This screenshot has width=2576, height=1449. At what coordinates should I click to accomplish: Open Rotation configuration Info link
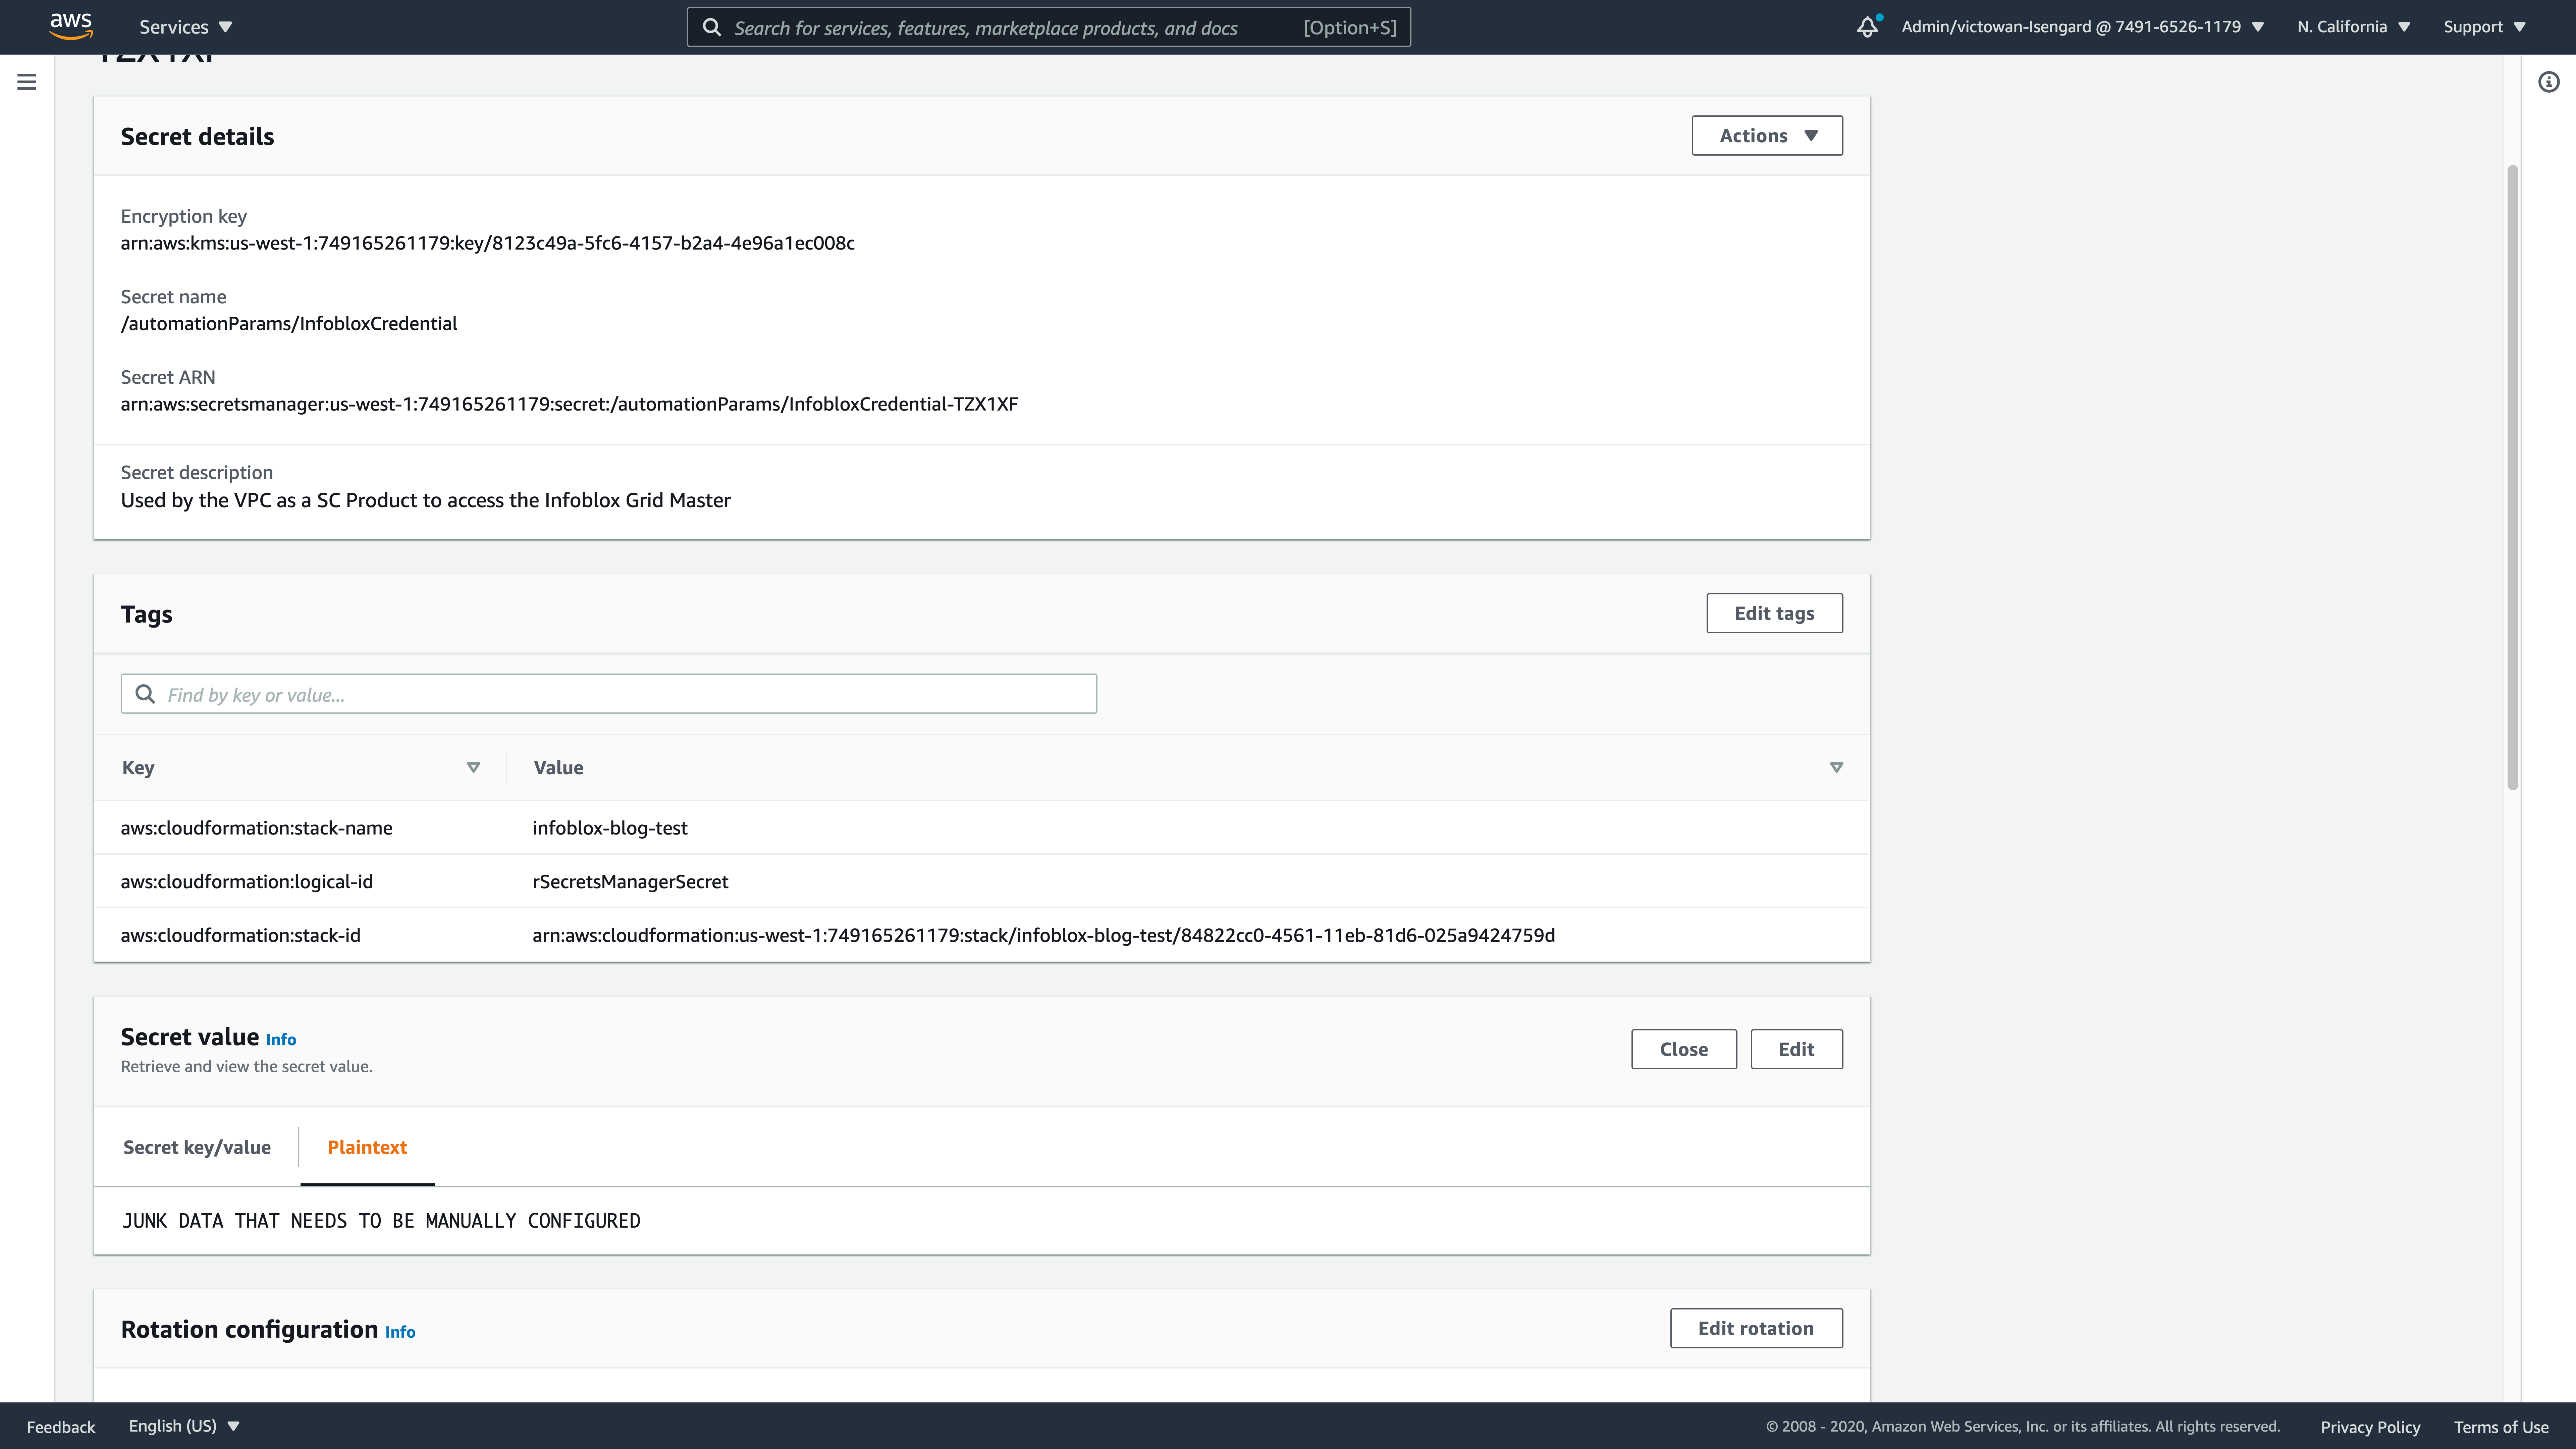click(x=400, y=1332)
